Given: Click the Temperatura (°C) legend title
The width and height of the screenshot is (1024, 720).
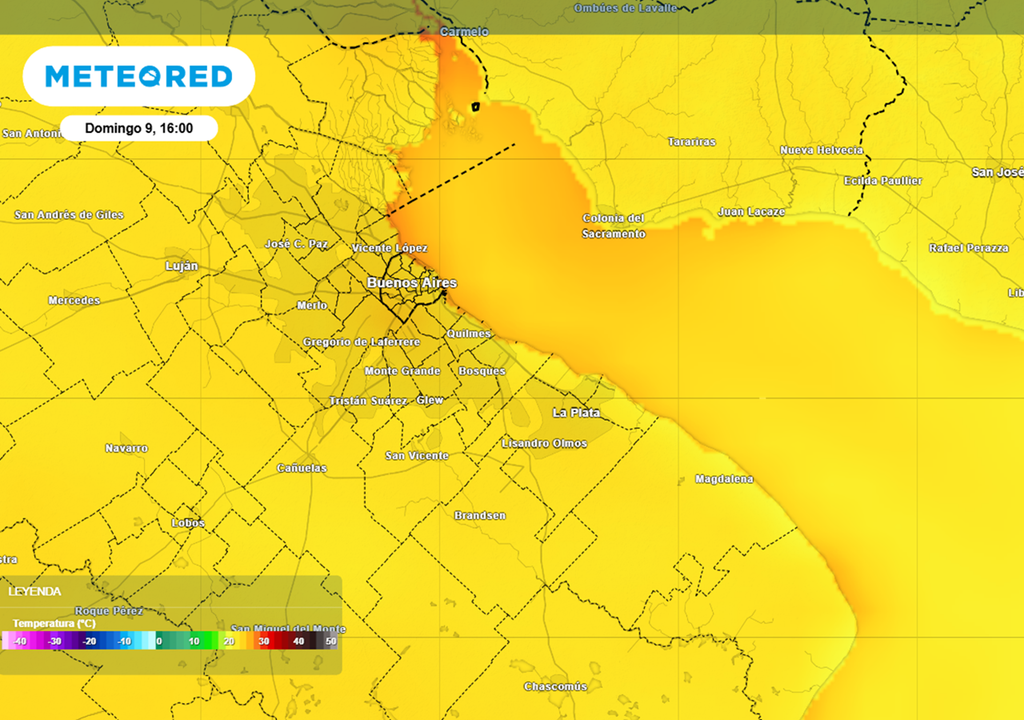Looking at the screenshot, I should 54,623.
